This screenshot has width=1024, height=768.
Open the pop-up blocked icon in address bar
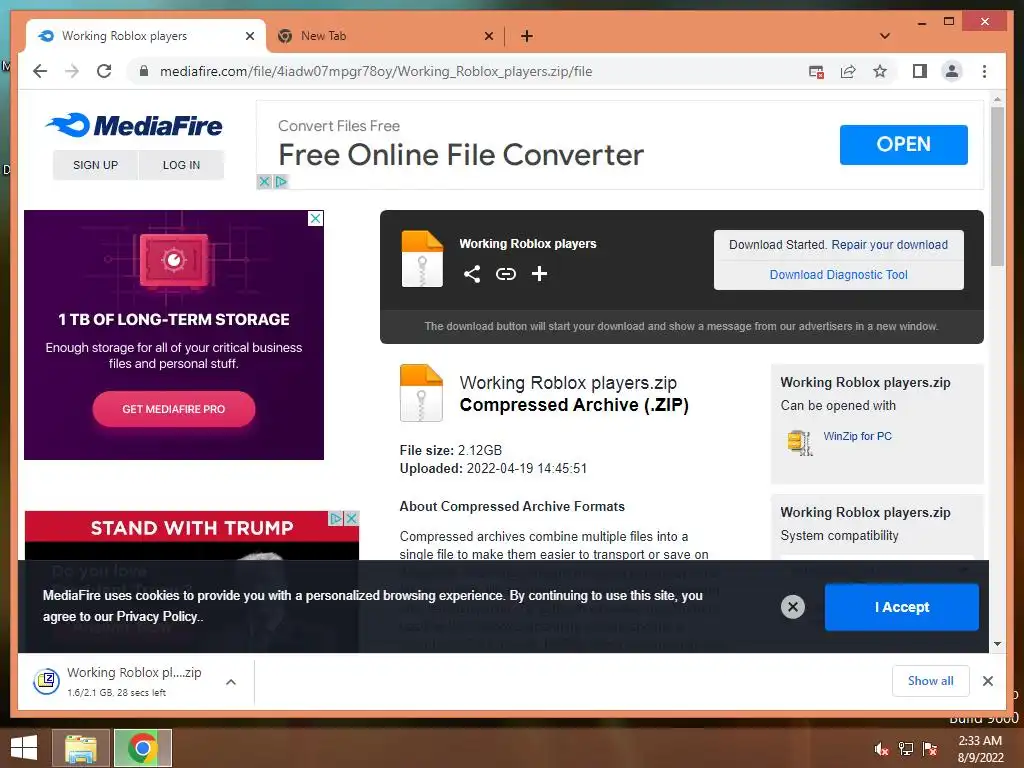click(816, 72)
